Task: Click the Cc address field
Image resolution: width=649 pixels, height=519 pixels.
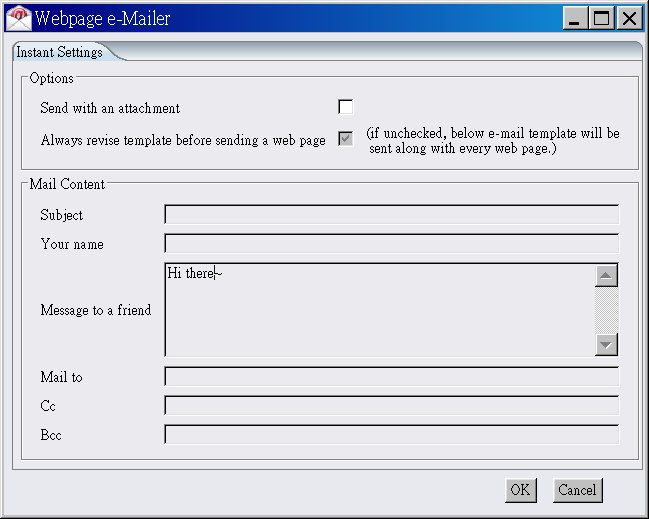Action: pos(391,405)
